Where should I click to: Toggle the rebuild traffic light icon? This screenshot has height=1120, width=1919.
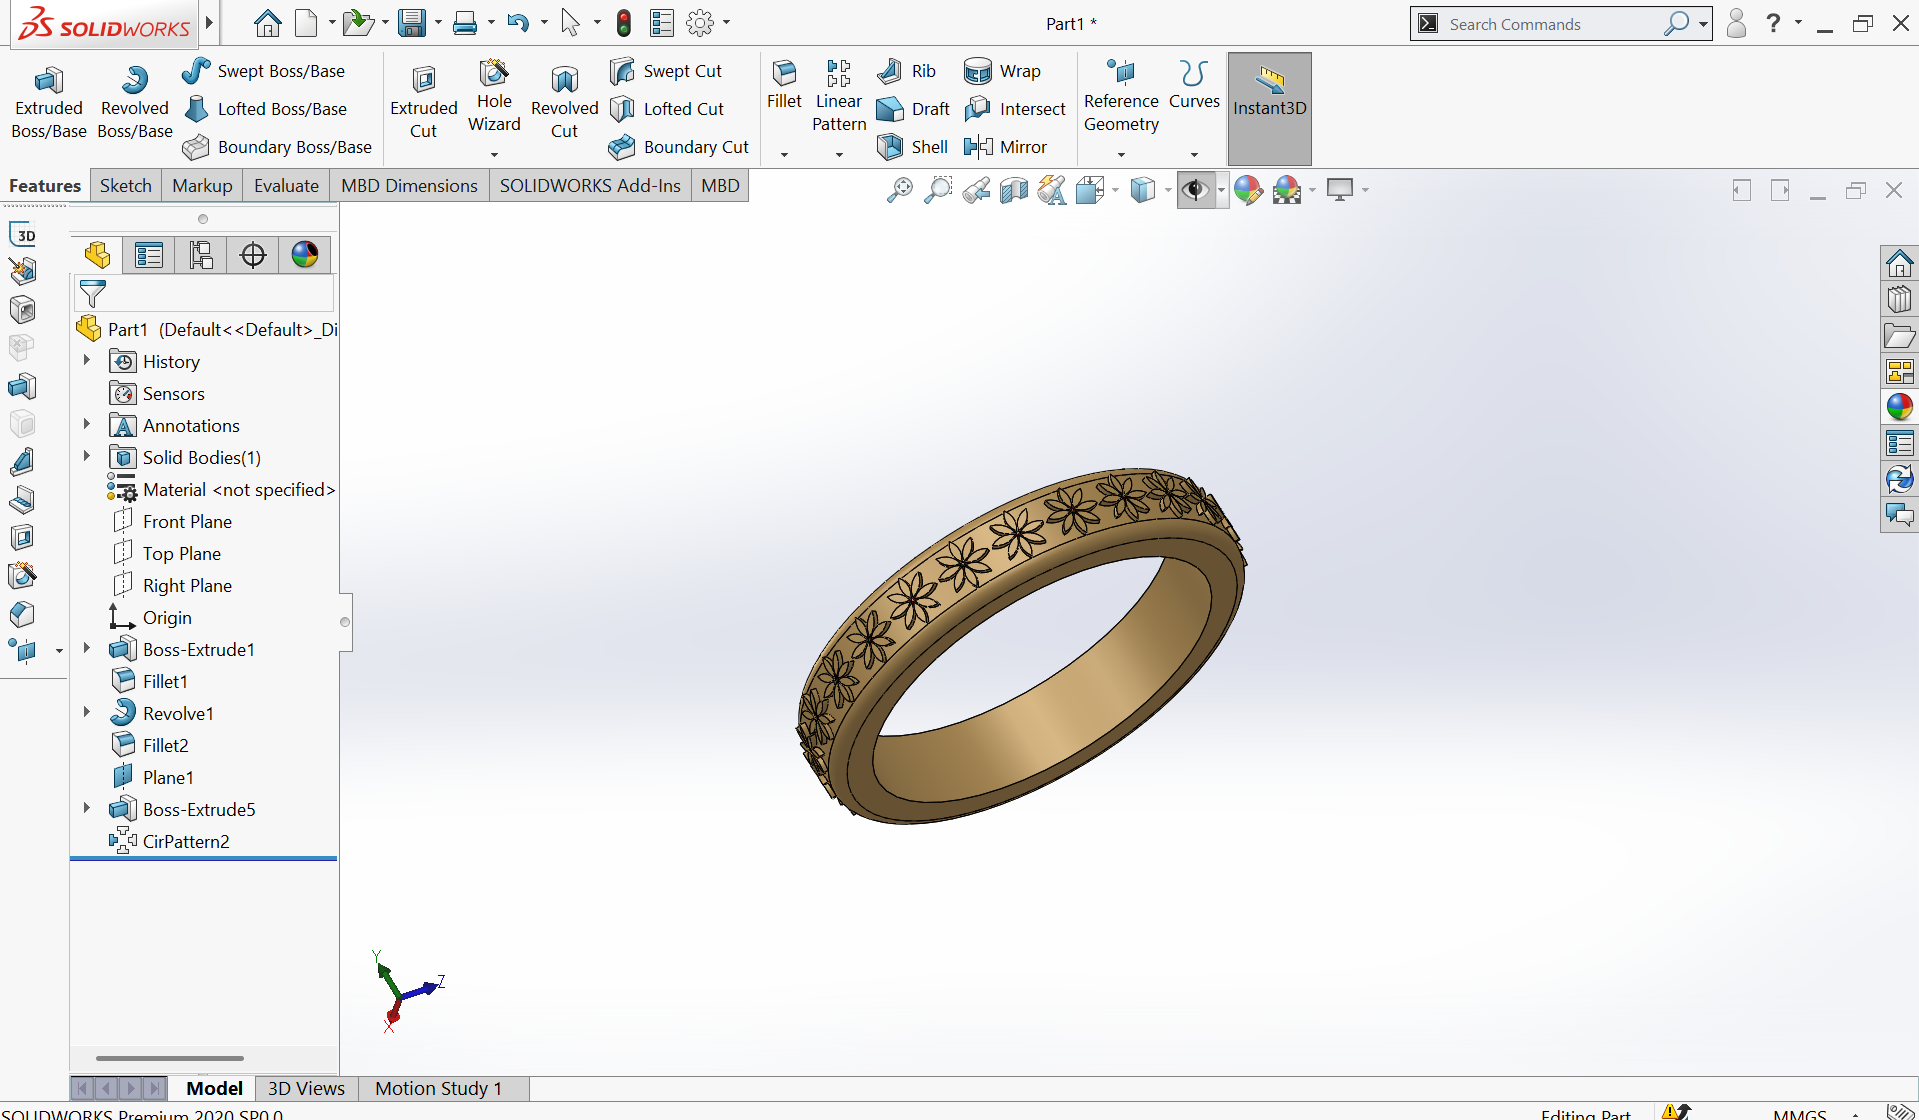[623, 23]
